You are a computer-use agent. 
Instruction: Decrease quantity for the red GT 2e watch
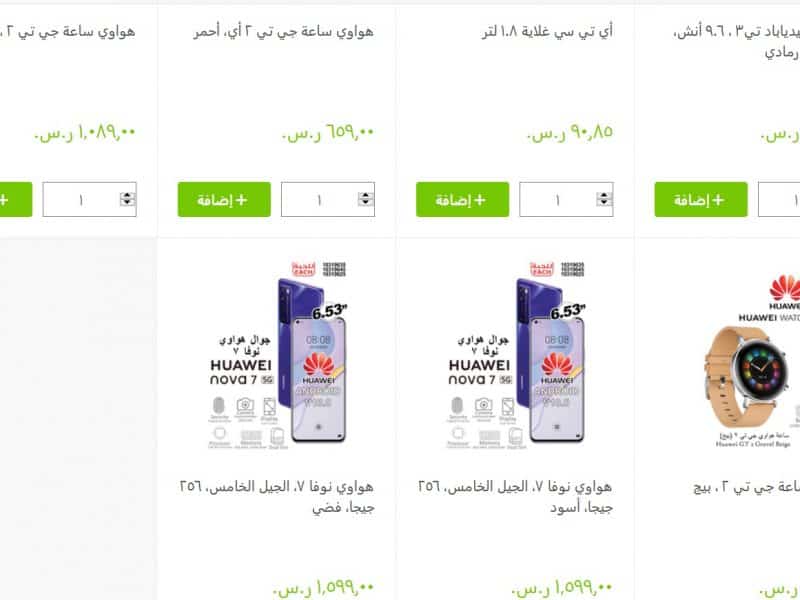point(366,203)
